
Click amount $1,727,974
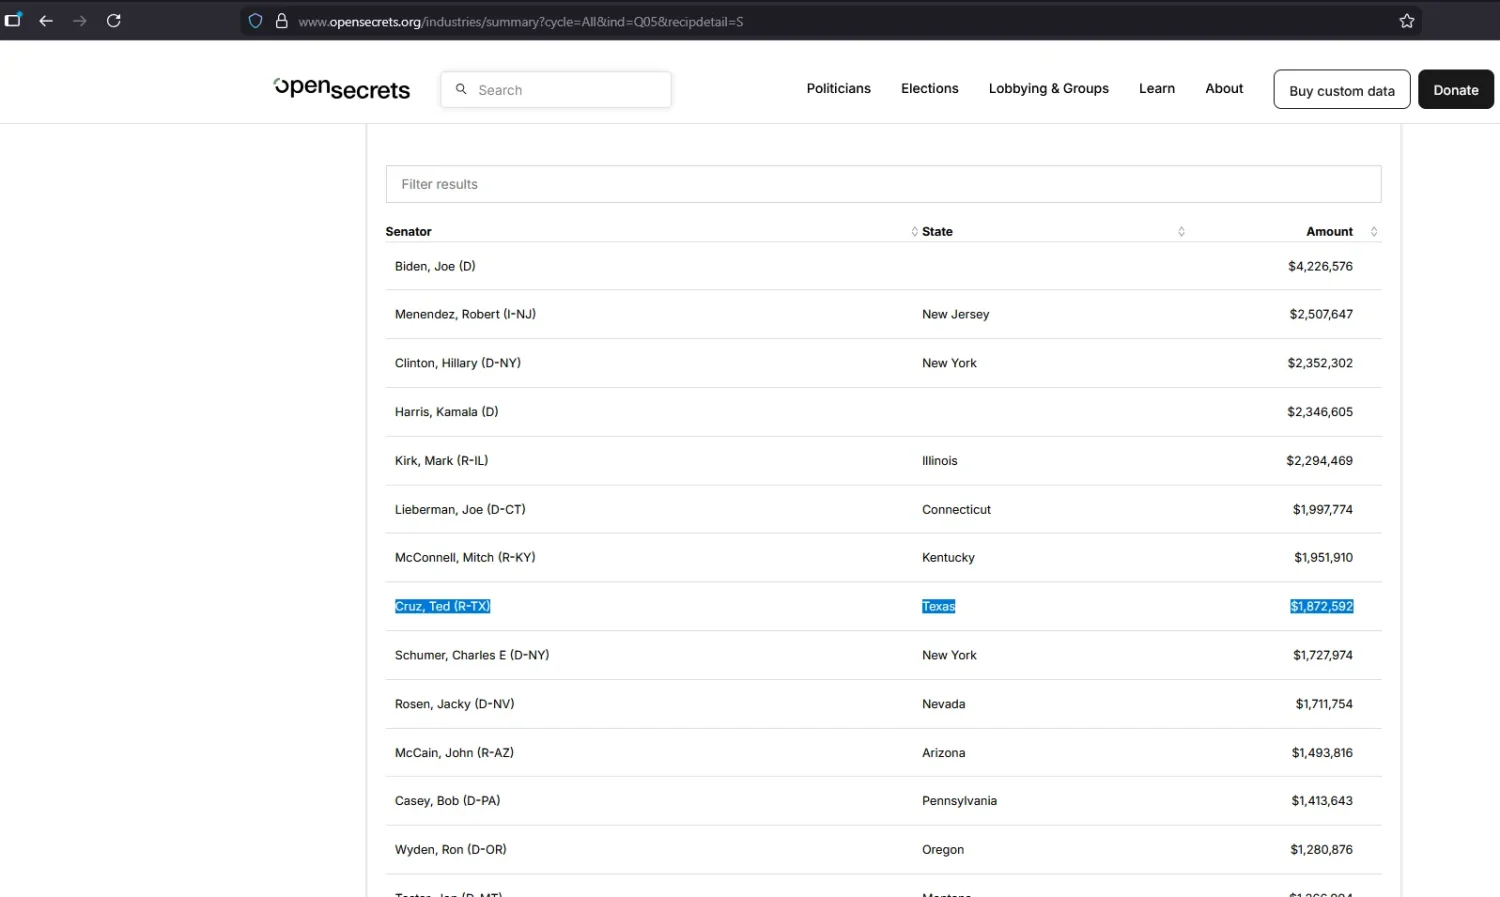1322,655
